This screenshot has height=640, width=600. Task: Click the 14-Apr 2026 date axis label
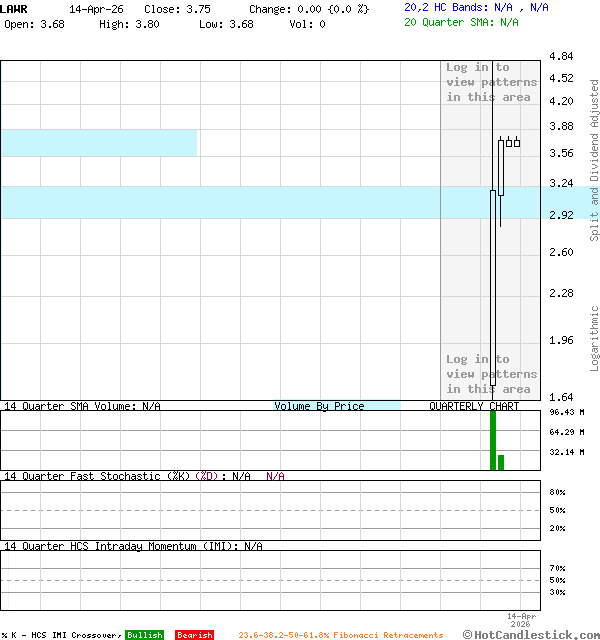pos(522,619)
